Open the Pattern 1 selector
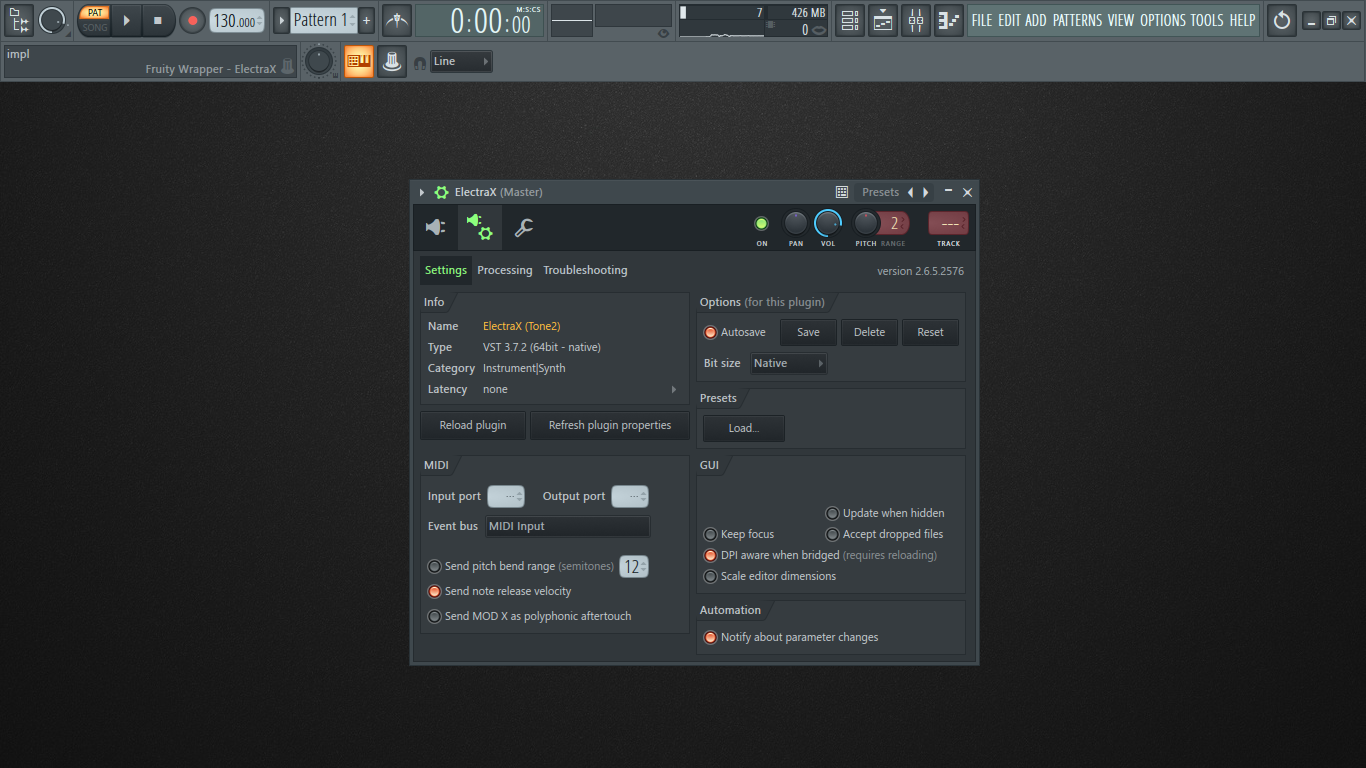 coord(324,20)
